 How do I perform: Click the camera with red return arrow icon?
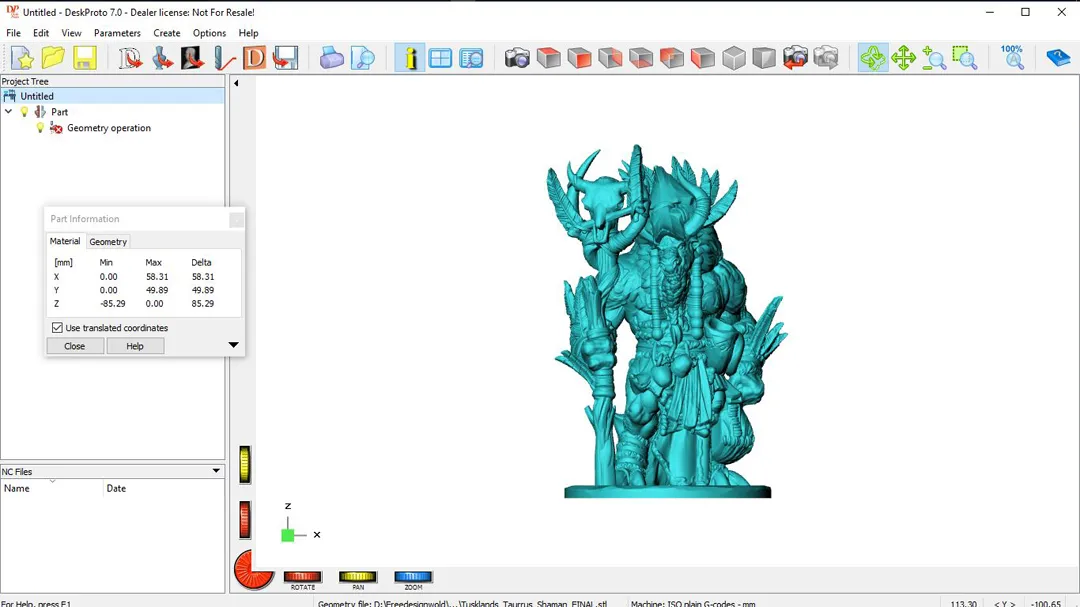tap(795, 58)
